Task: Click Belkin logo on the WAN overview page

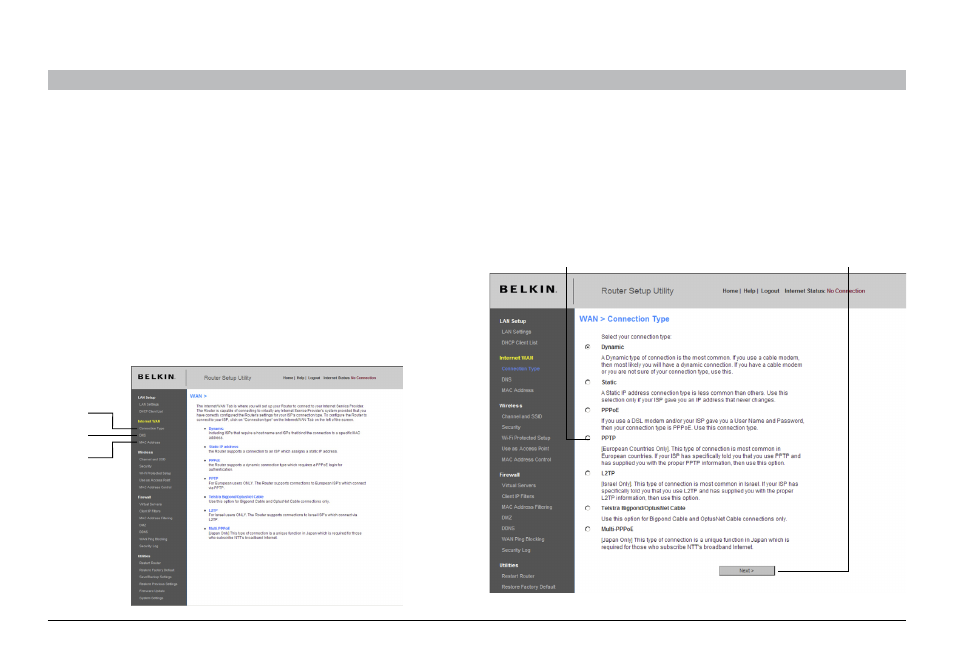Action: click(156, 377)
